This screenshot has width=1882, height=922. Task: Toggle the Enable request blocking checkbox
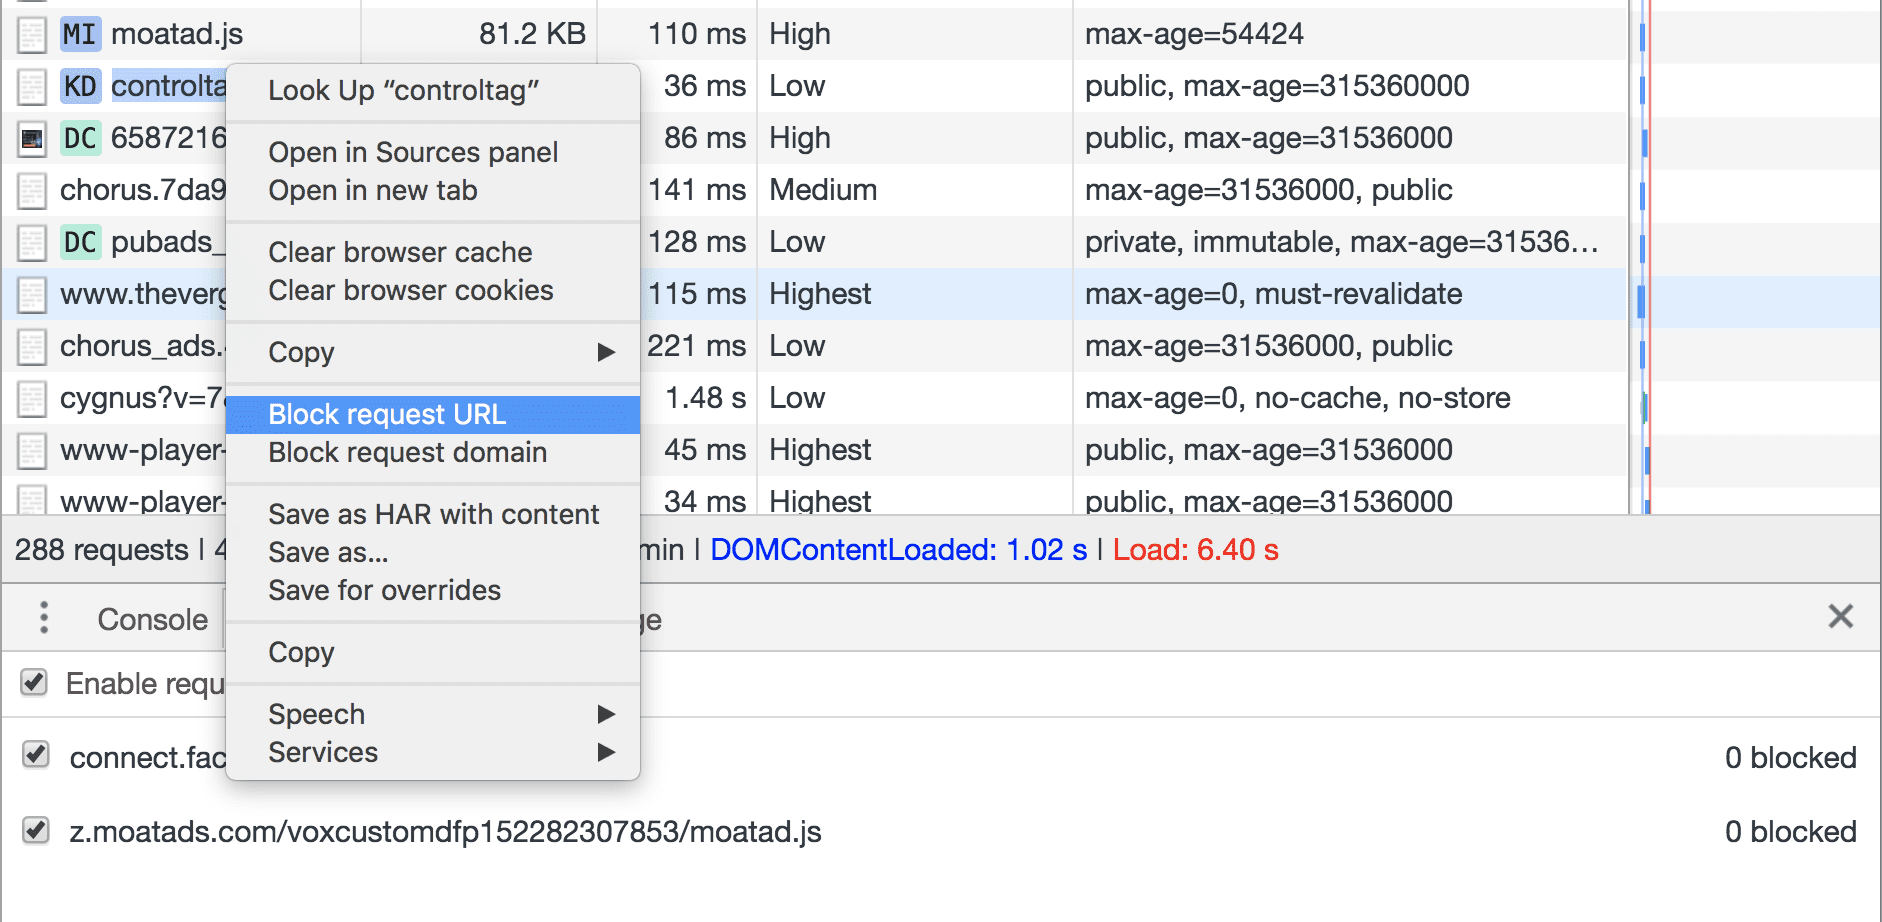tap(36, 683)
